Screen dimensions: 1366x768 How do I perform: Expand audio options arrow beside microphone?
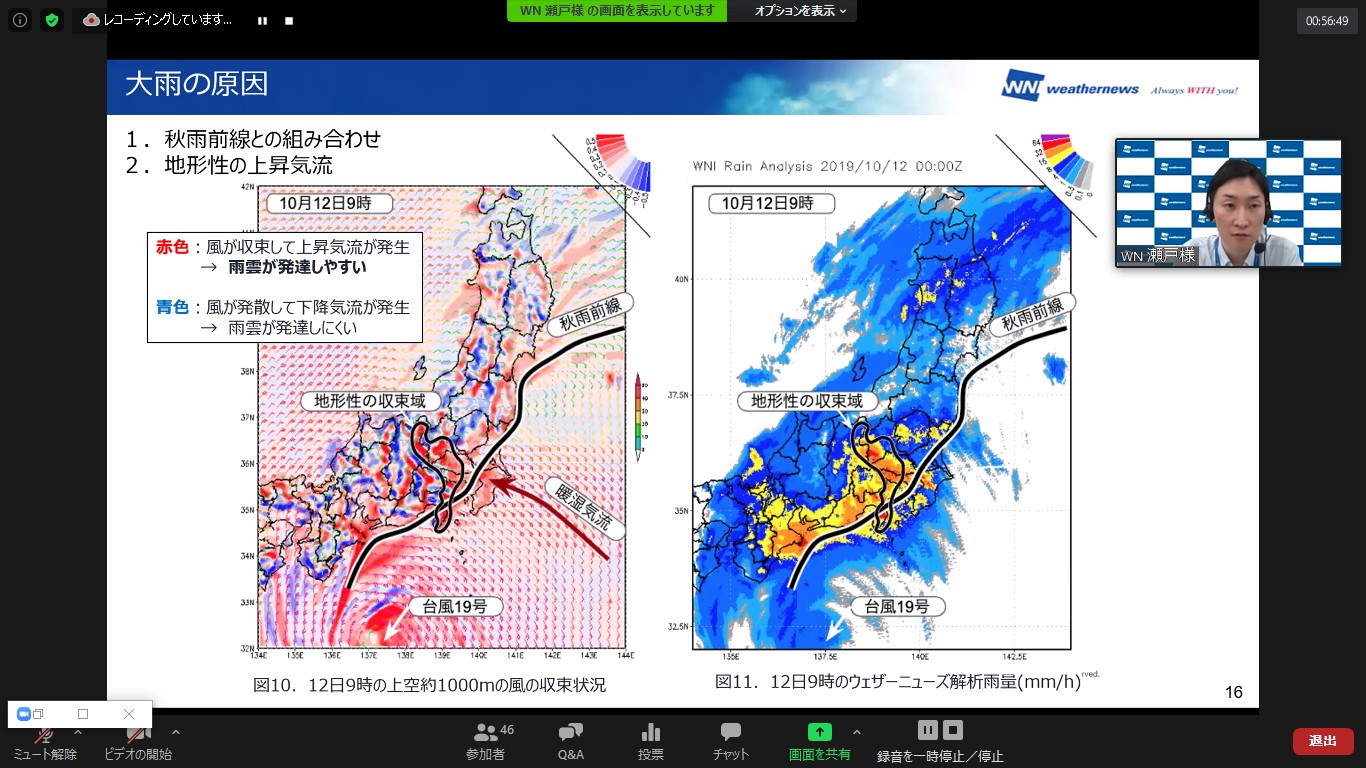pyautogui.click(x=78, y=732)
